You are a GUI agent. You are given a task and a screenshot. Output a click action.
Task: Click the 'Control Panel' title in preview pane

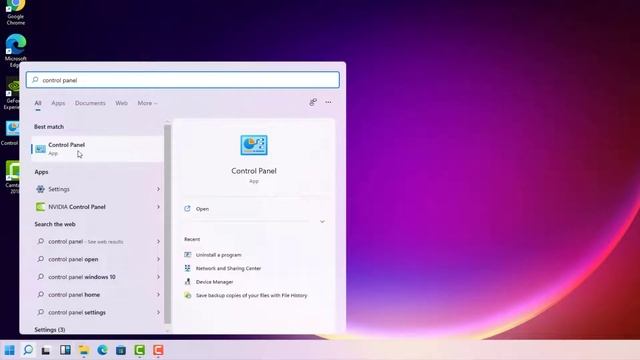click(254, 171)
